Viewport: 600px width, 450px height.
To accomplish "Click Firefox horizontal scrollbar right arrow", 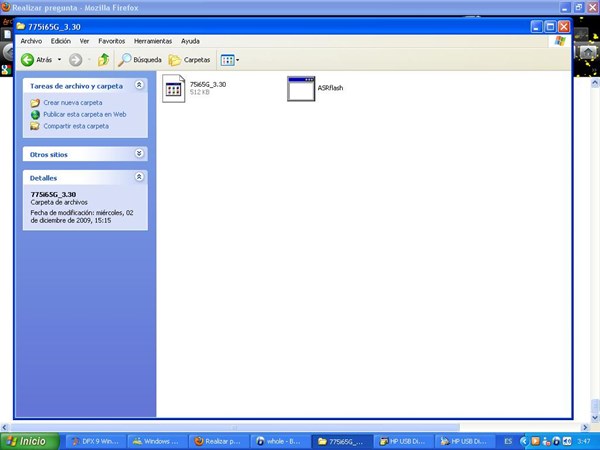I will 585,427.
